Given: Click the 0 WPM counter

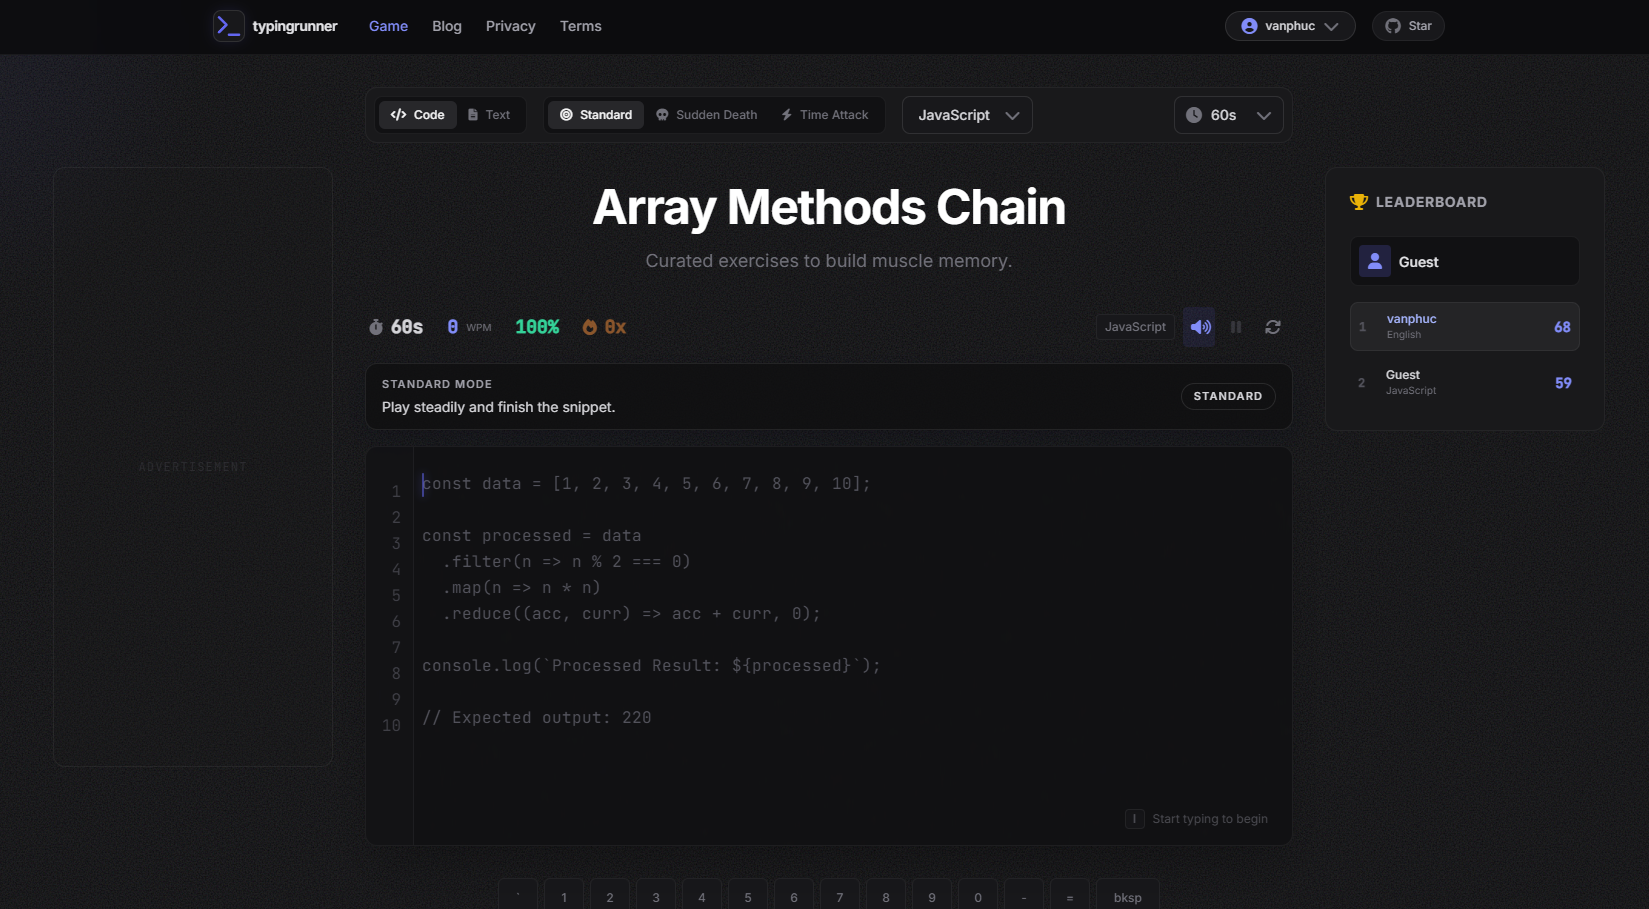Looking at the screenshot, I should tap(469, 327).
